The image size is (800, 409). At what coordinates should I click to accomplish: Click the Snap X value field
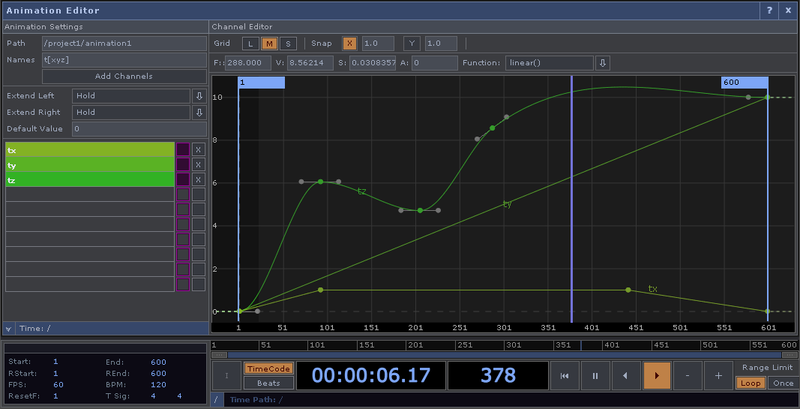coord(378,44)
